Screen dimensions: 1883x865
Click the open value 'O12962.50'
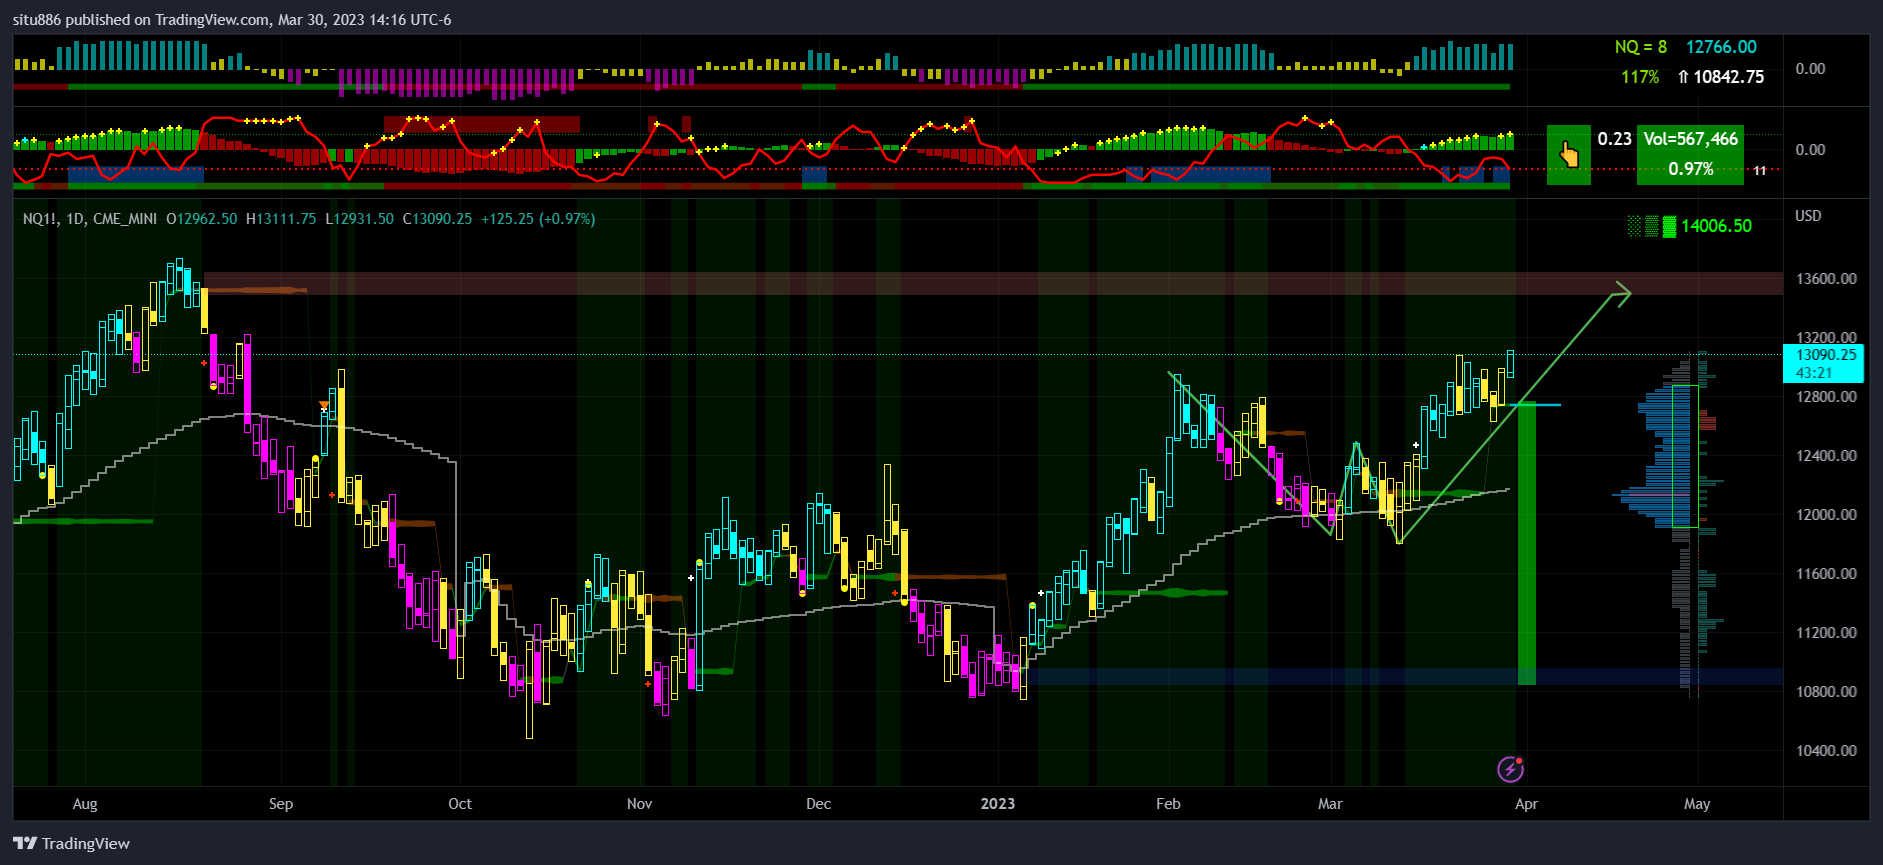tap(202, 219)
